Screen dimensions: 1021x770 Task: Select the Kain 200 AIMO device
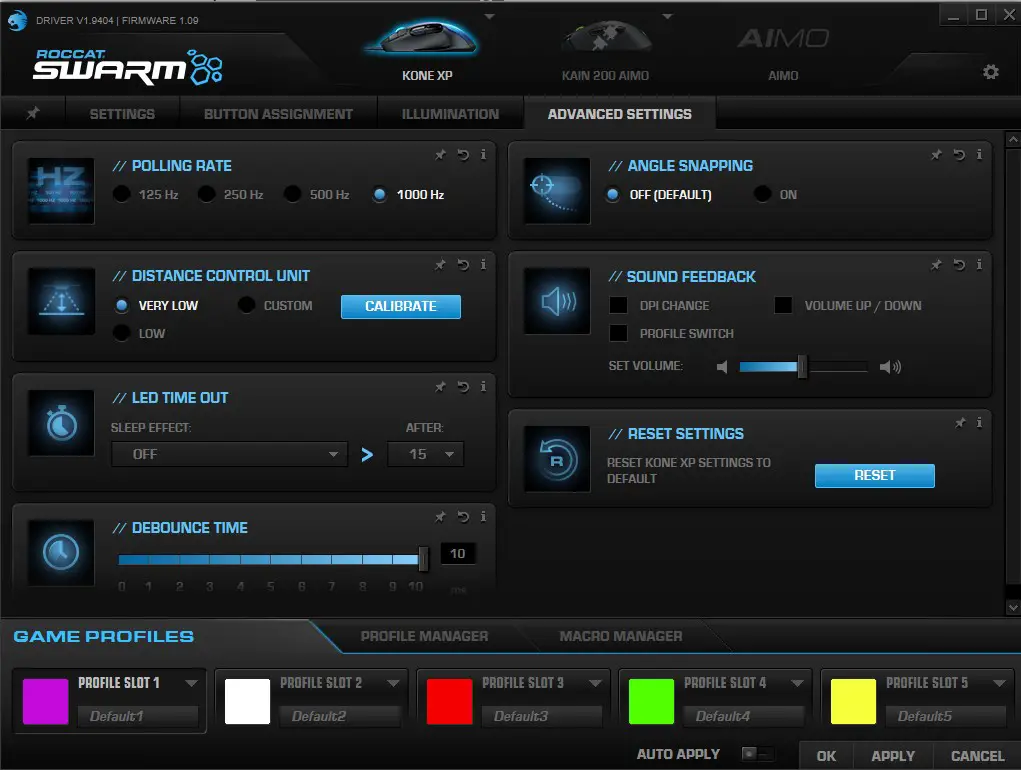pyautogui.click(x=606, y=51)
